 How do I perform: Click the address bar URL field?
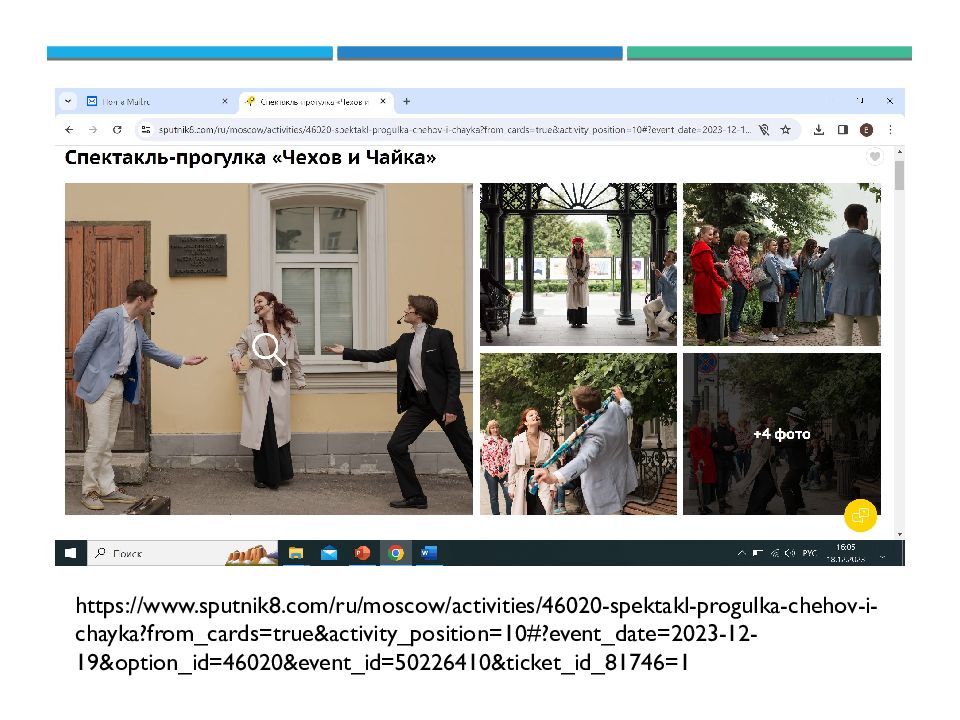click(x=450, y=130)
